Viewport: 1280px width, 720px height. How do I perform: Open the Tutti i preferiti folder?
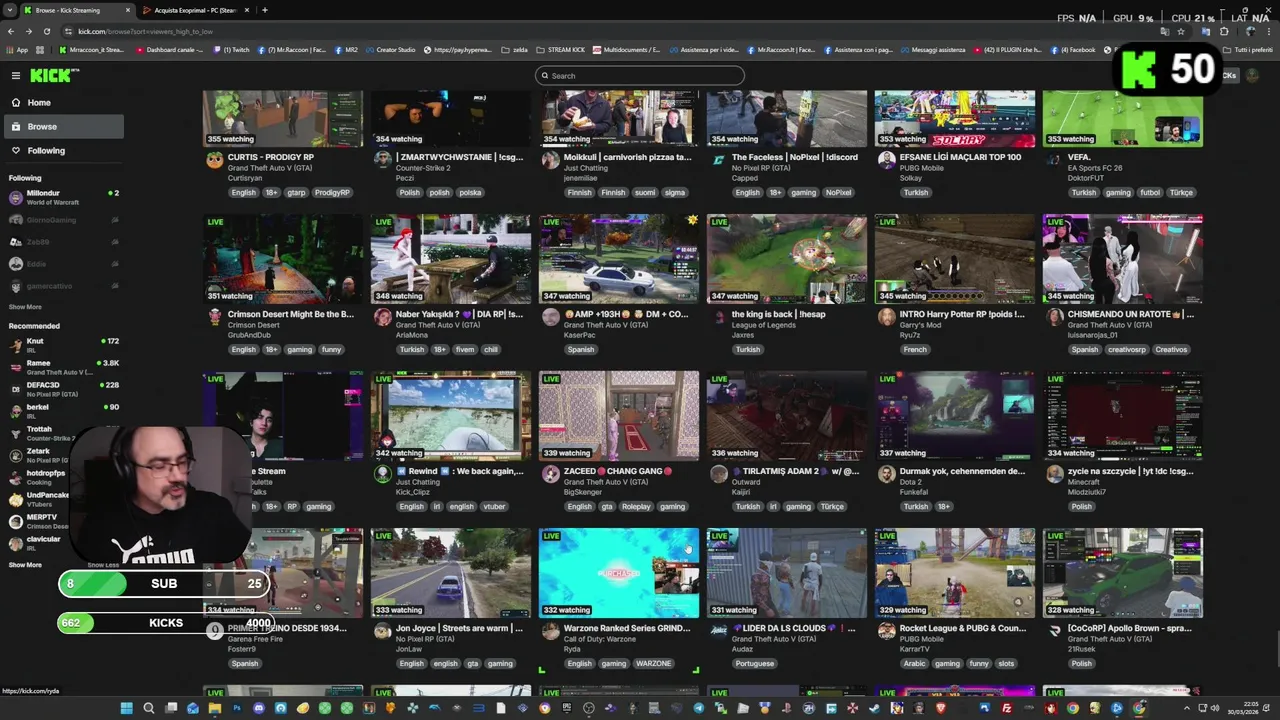tap(1248, 50)
